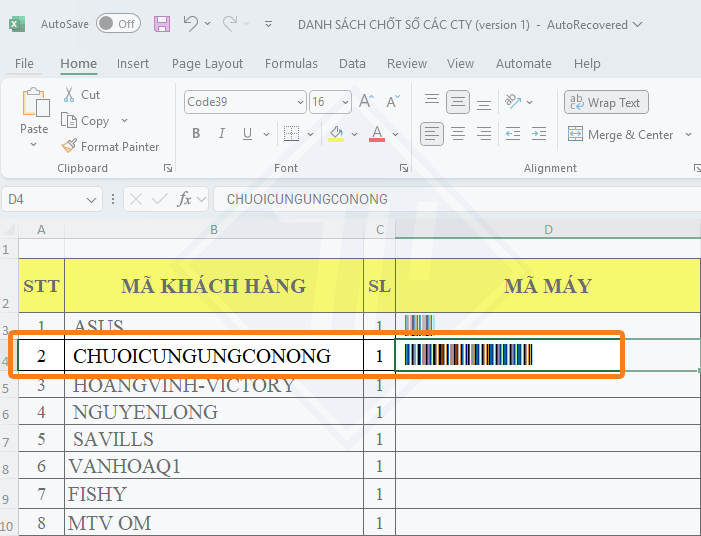Click the Undo arrow icon
This screenshot has width=701, height=536.
pyautogui.click(x=190, y=23)
